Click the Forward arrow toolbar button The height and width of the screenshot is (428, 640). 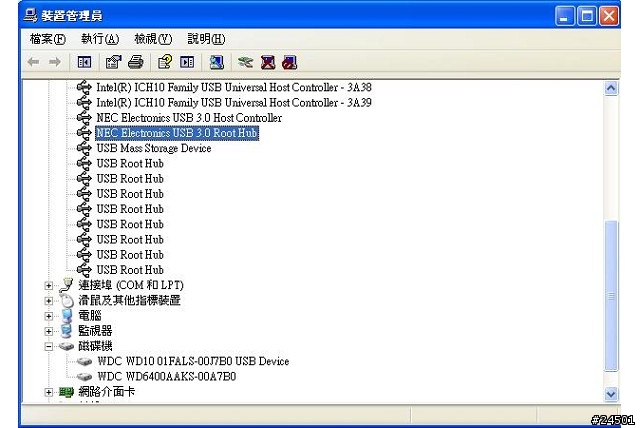pos(55,62)
